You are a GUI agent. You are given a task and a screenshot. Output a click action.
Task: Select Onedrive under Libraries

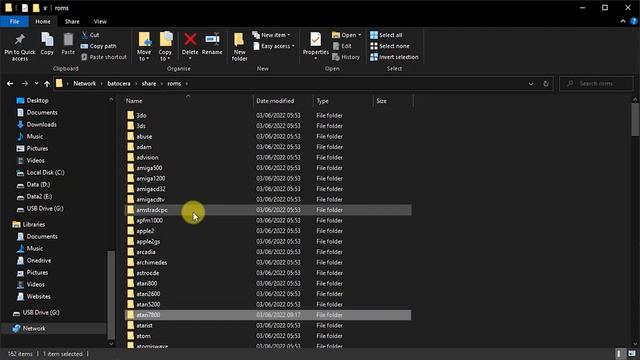pos(34,260)
